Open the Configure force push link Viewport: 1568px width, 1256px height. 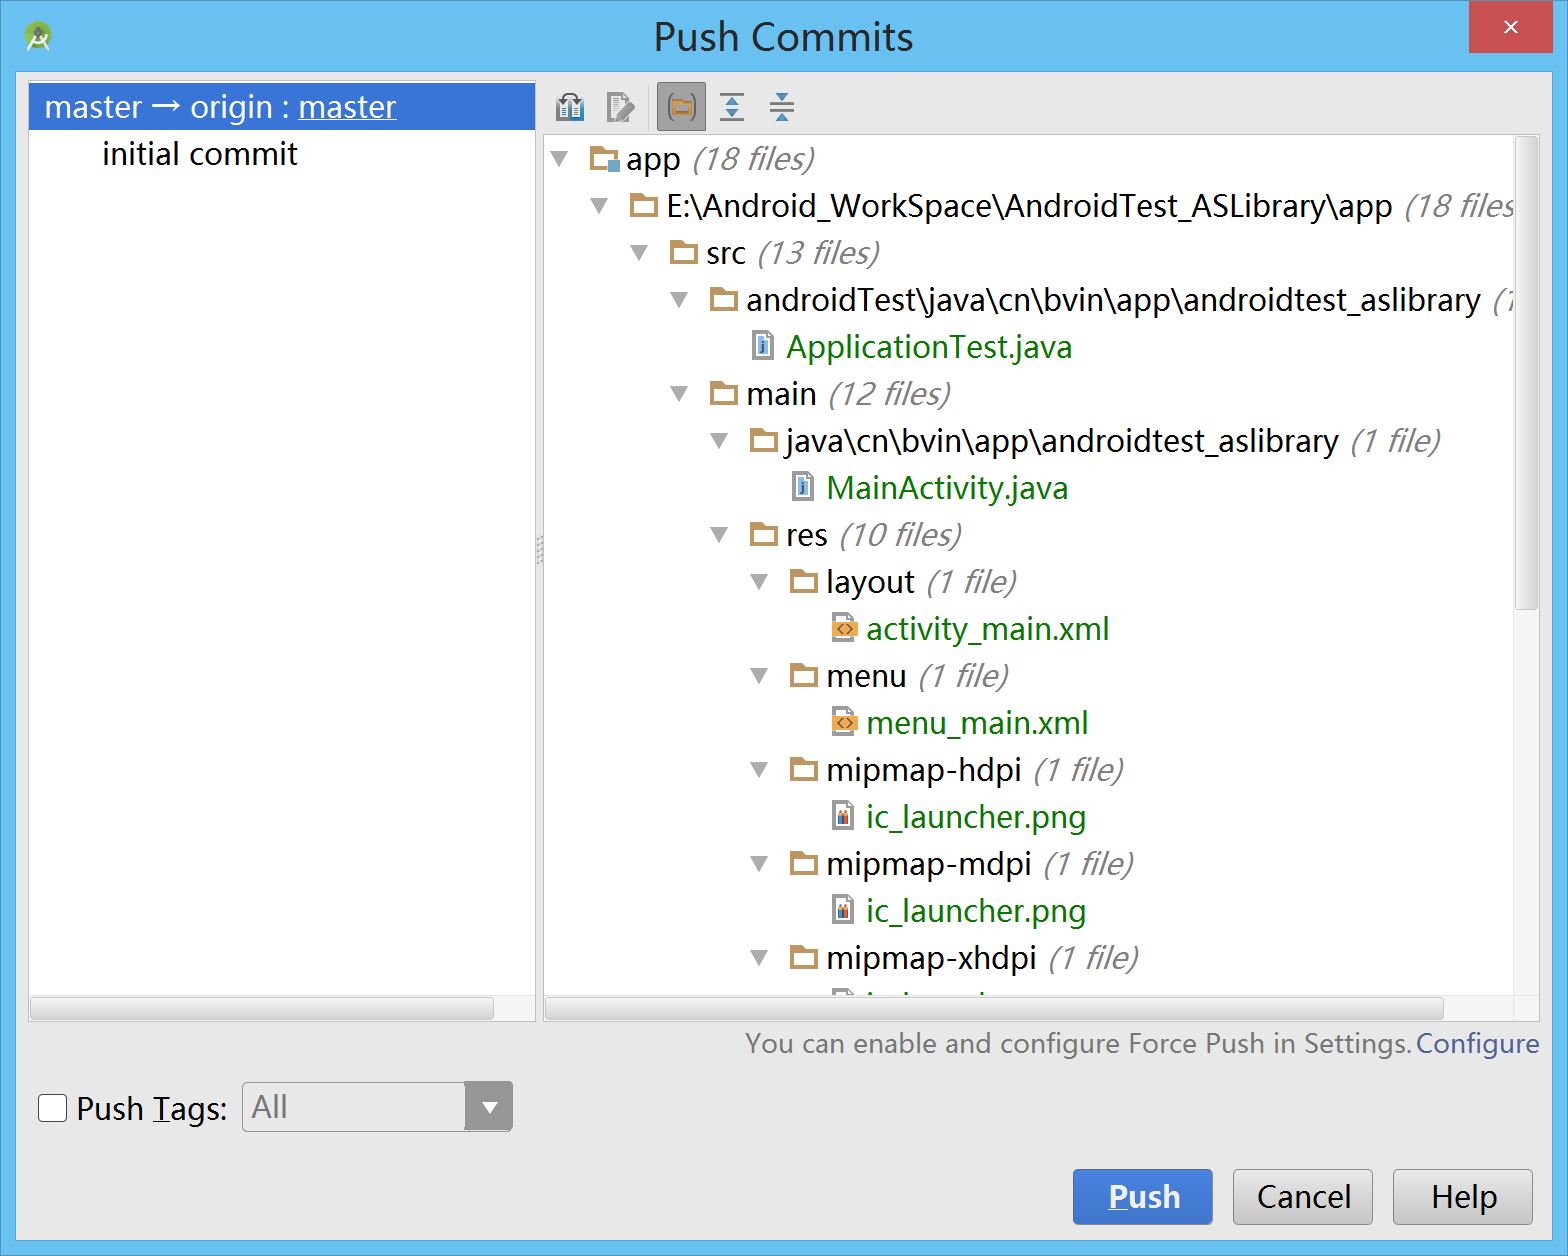coord(1477,1043)
